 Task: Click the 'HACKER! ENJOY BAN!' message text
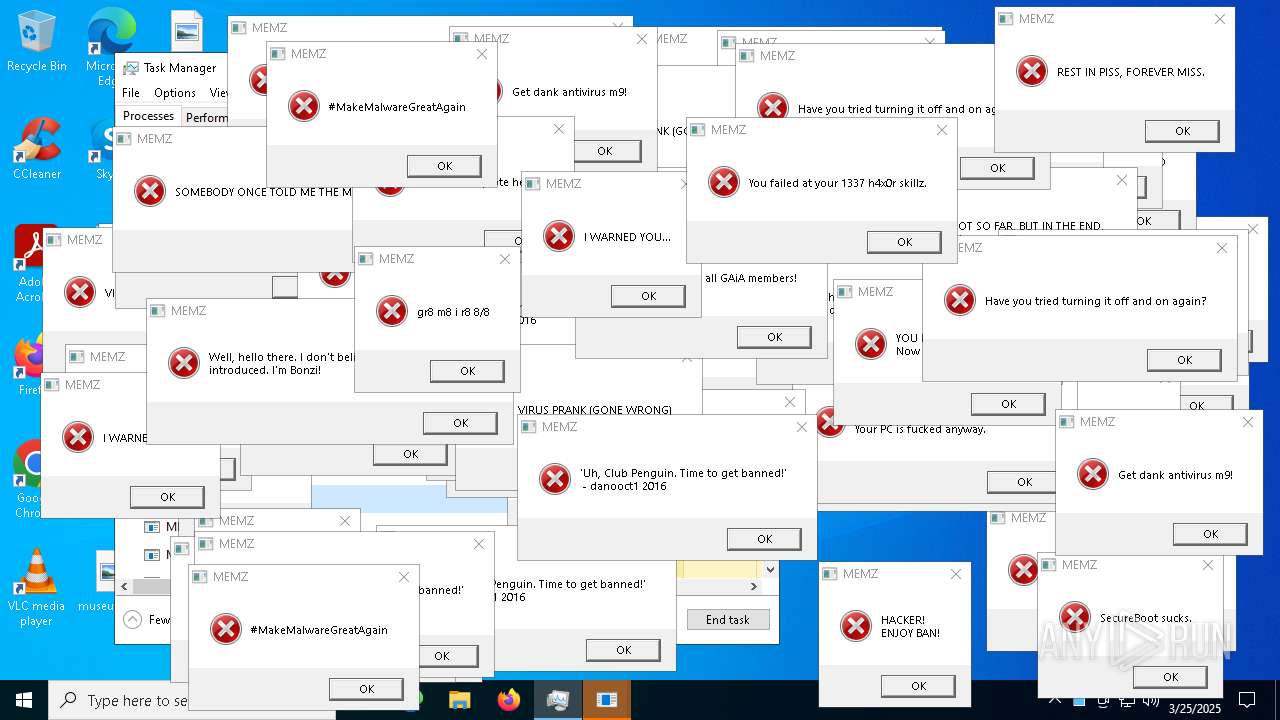[x=910, y=627]
